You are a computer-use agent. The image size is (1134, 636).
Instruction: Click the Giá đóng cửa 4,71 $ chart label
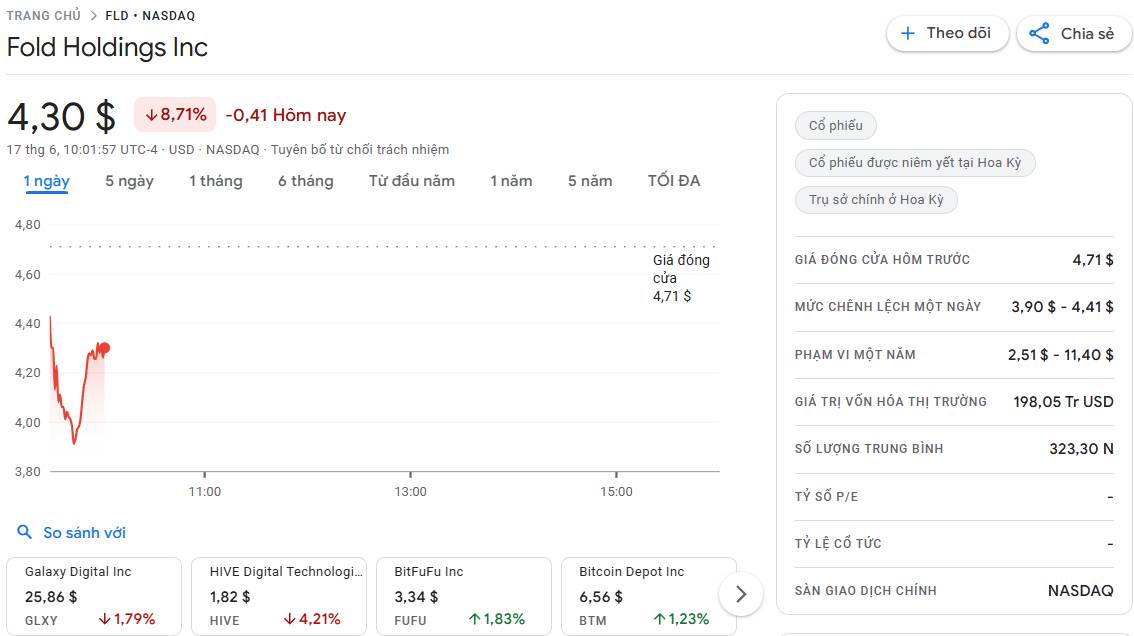point(681,278)
